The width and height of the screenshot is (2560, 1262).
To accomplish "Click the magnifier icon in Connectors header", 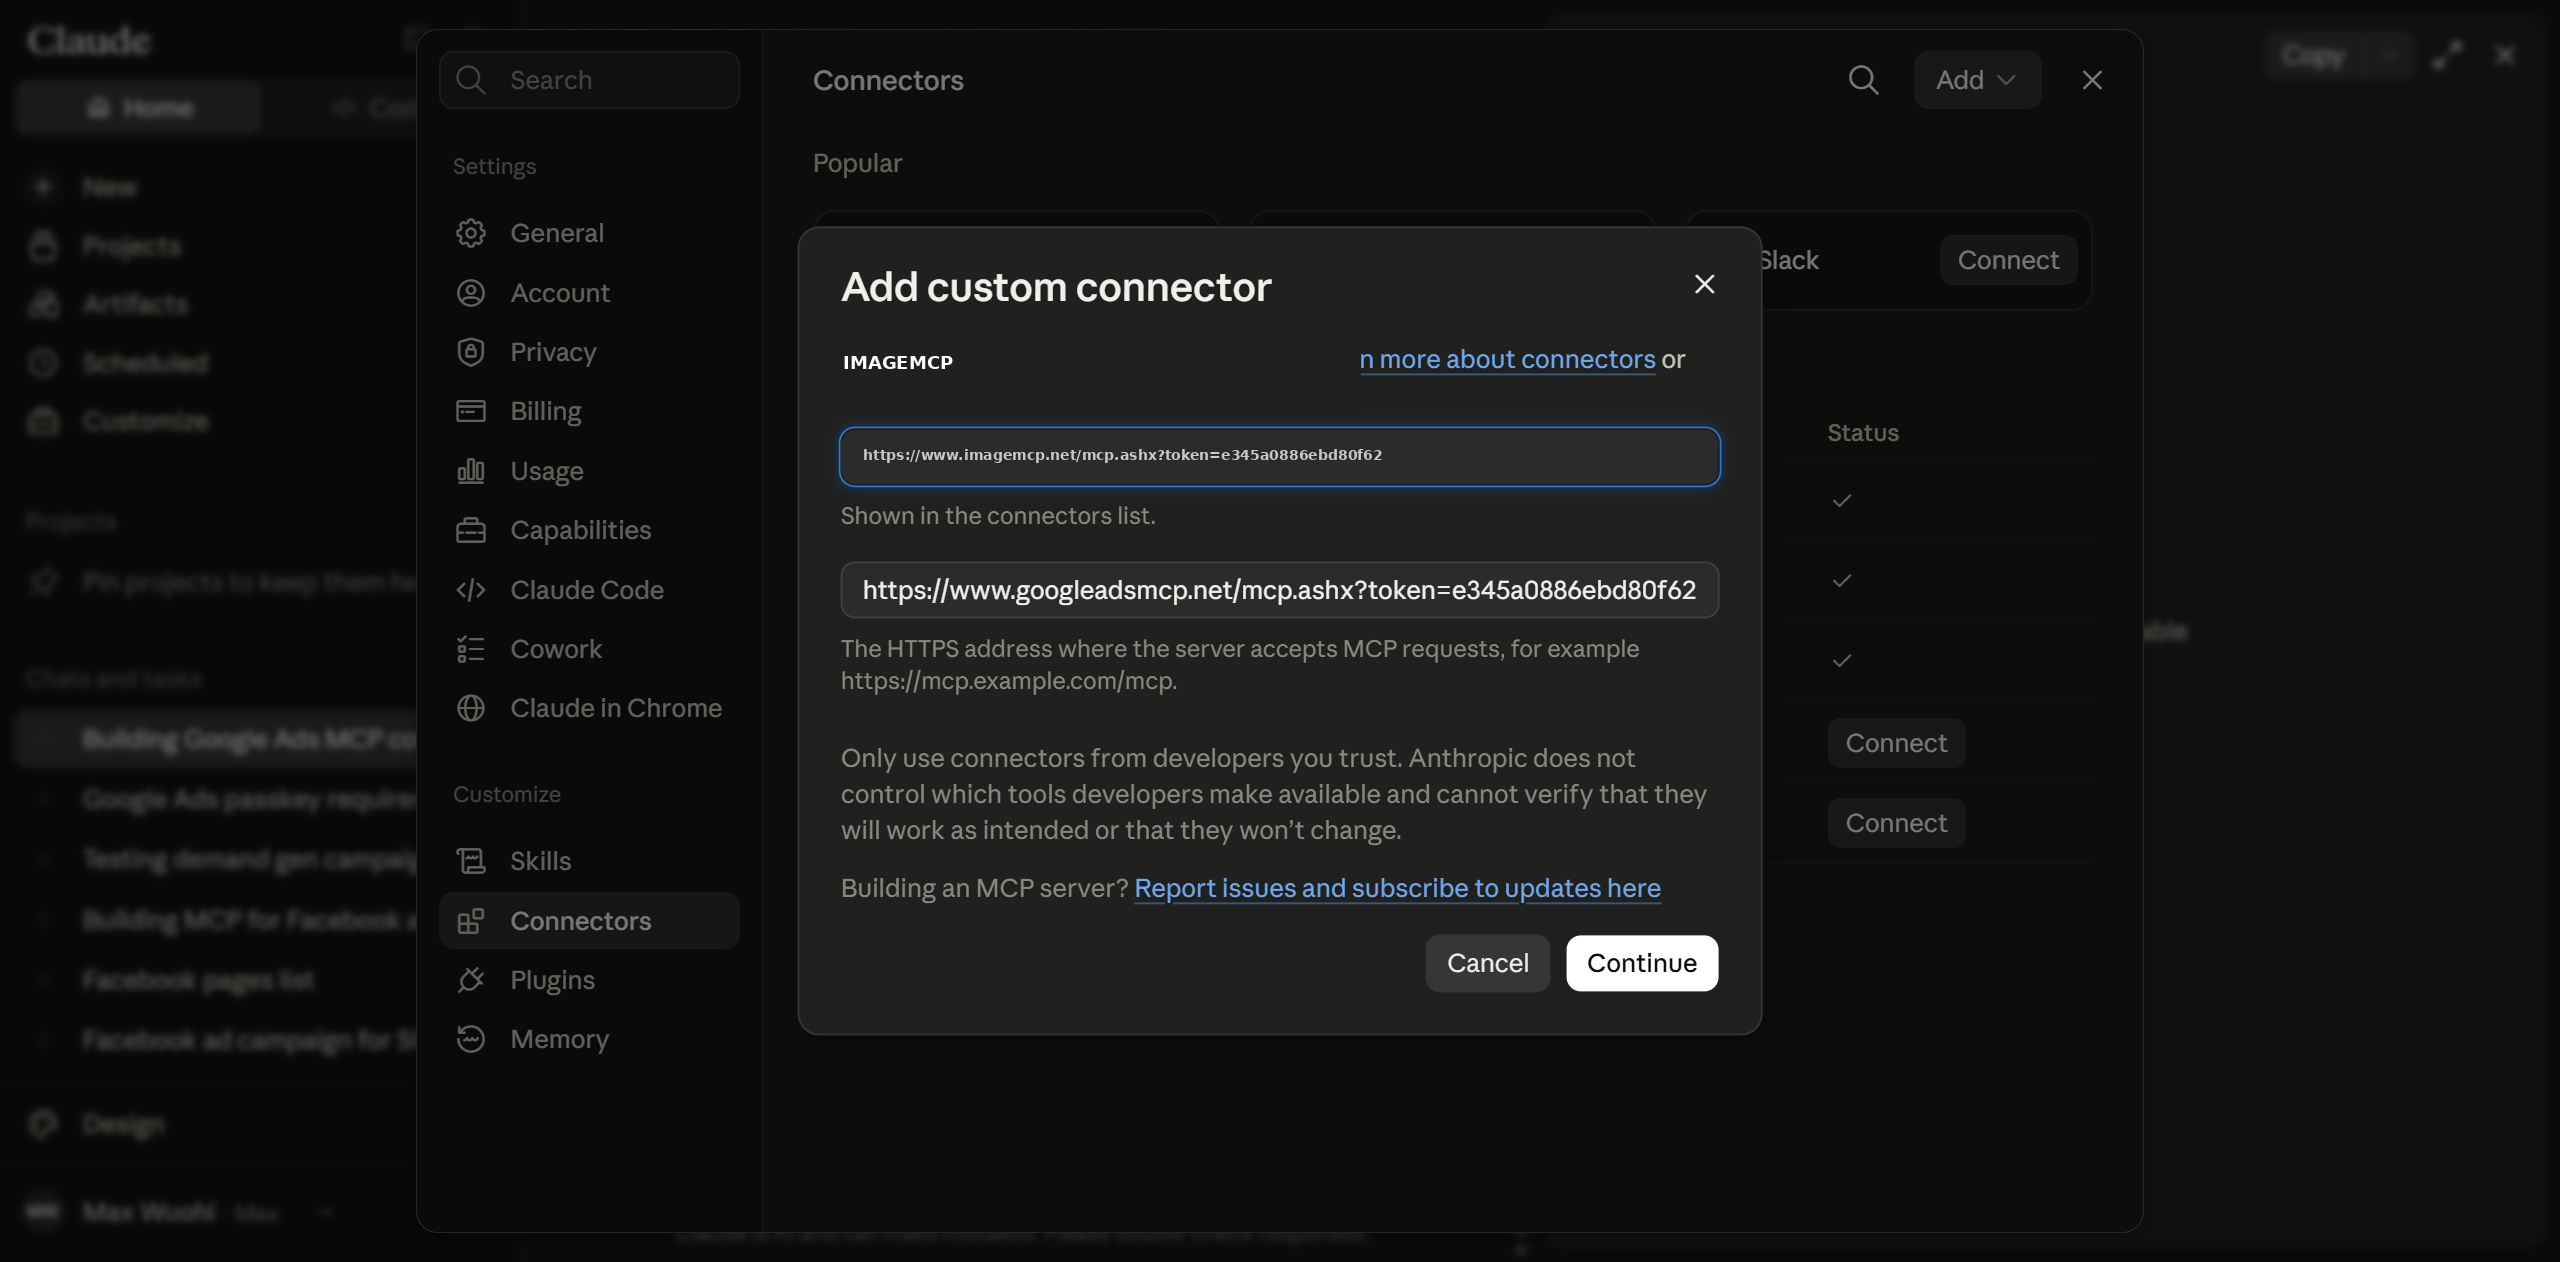I will point(1863,80).
